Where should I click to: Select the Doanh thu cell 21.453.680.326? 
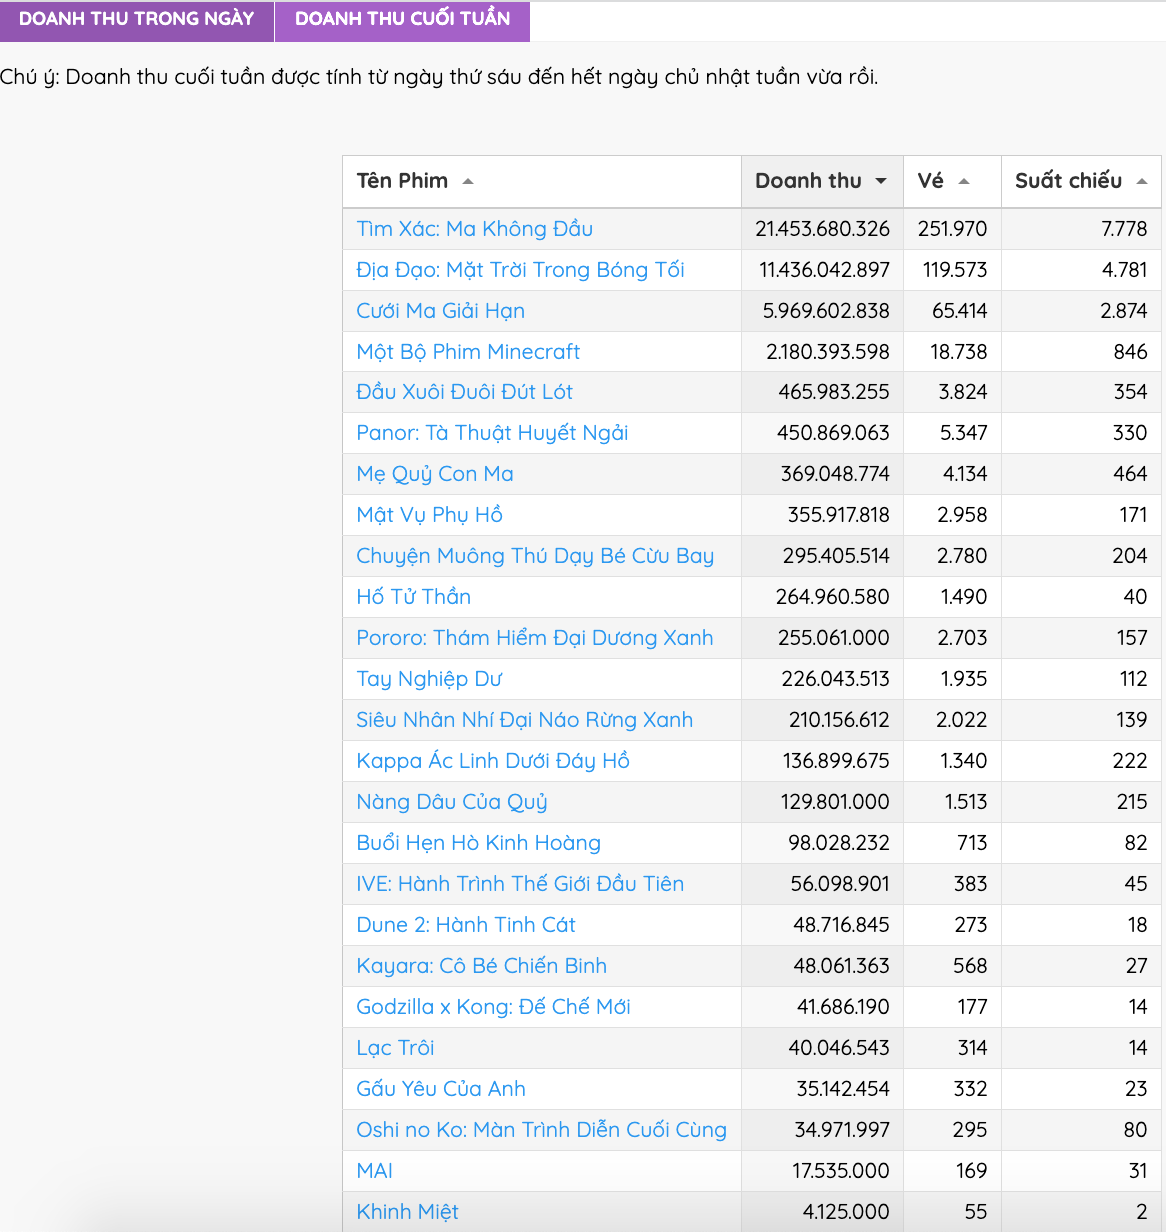pos(823,229)
